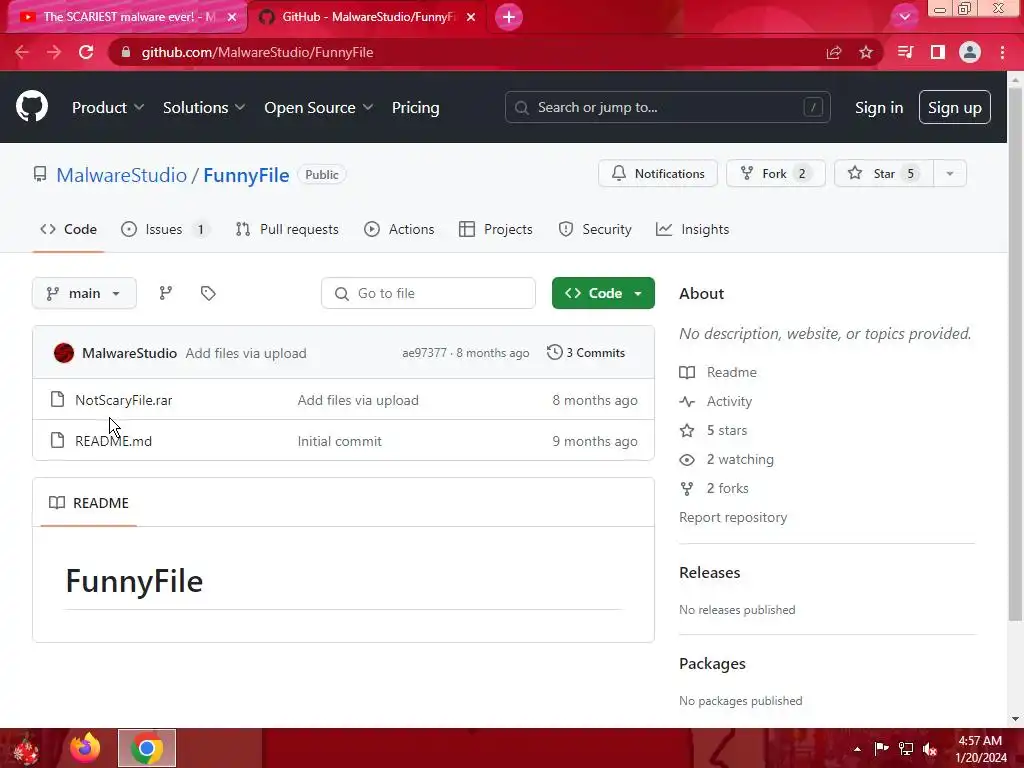Reload the page with the refresh icon
The width and height of the screenshot is (1024, 768).
[x=86, y=52]
